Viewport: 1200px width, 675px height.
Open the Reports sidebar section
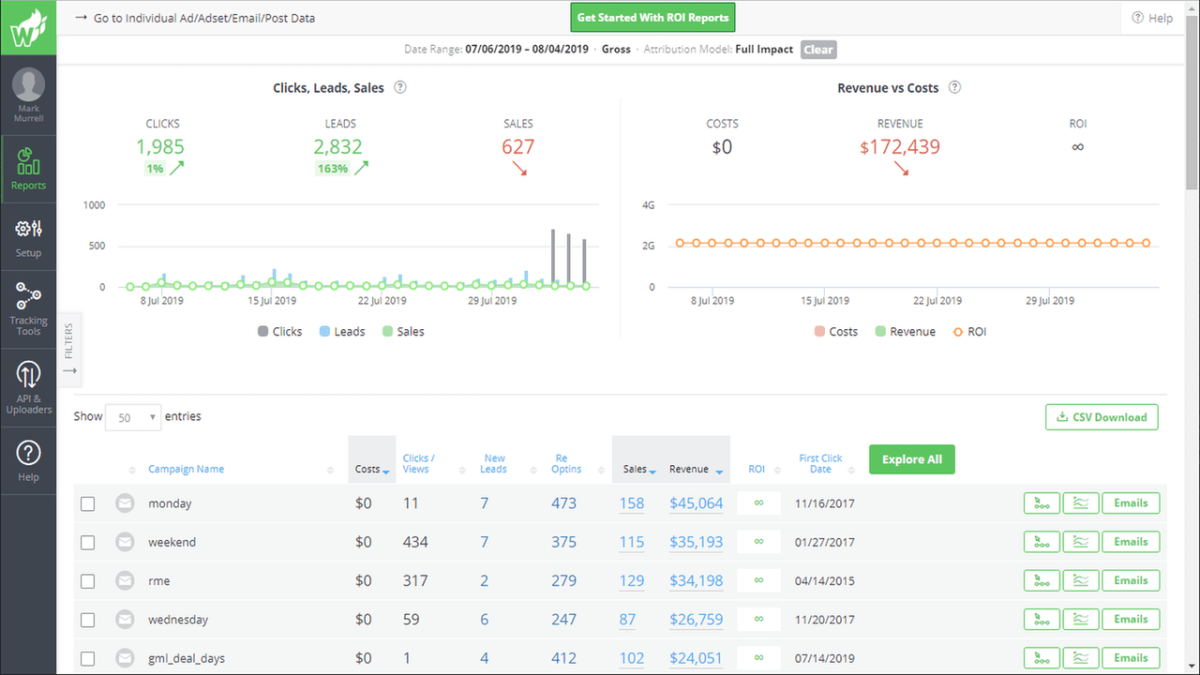pos(28,167)
